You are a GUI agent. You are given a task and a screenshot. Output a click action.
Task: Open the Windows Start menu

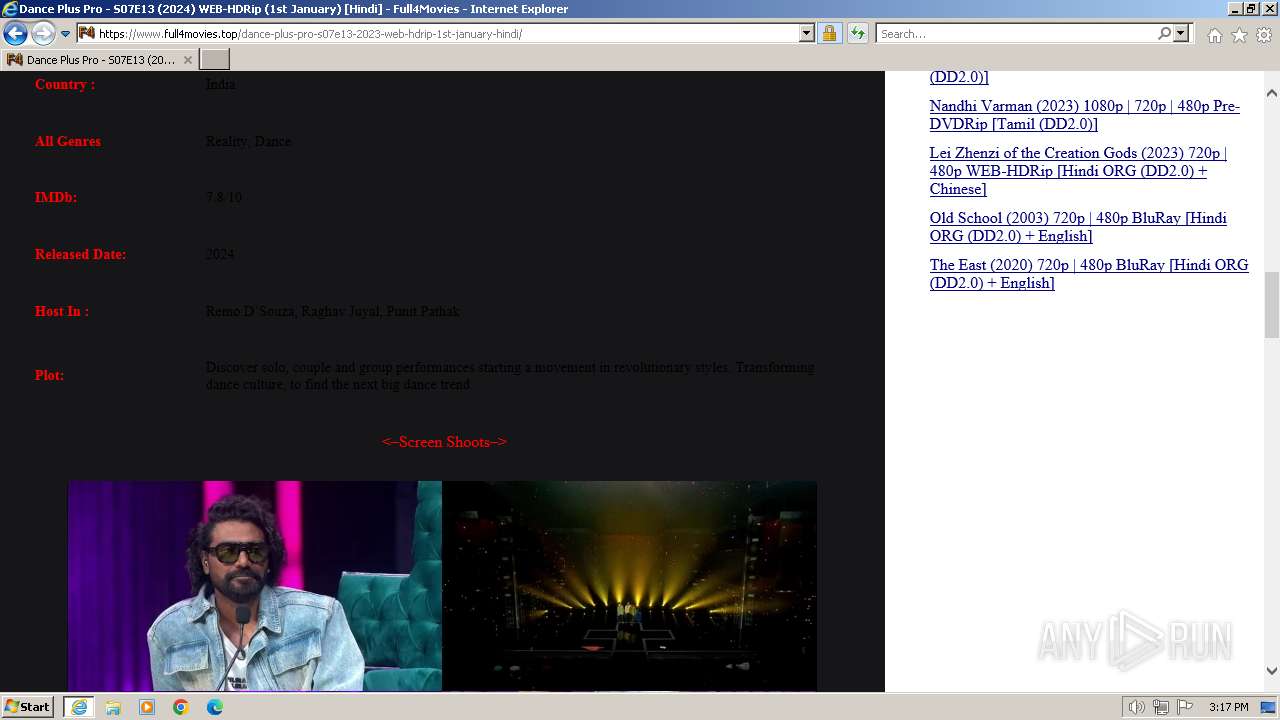[28, 707]
